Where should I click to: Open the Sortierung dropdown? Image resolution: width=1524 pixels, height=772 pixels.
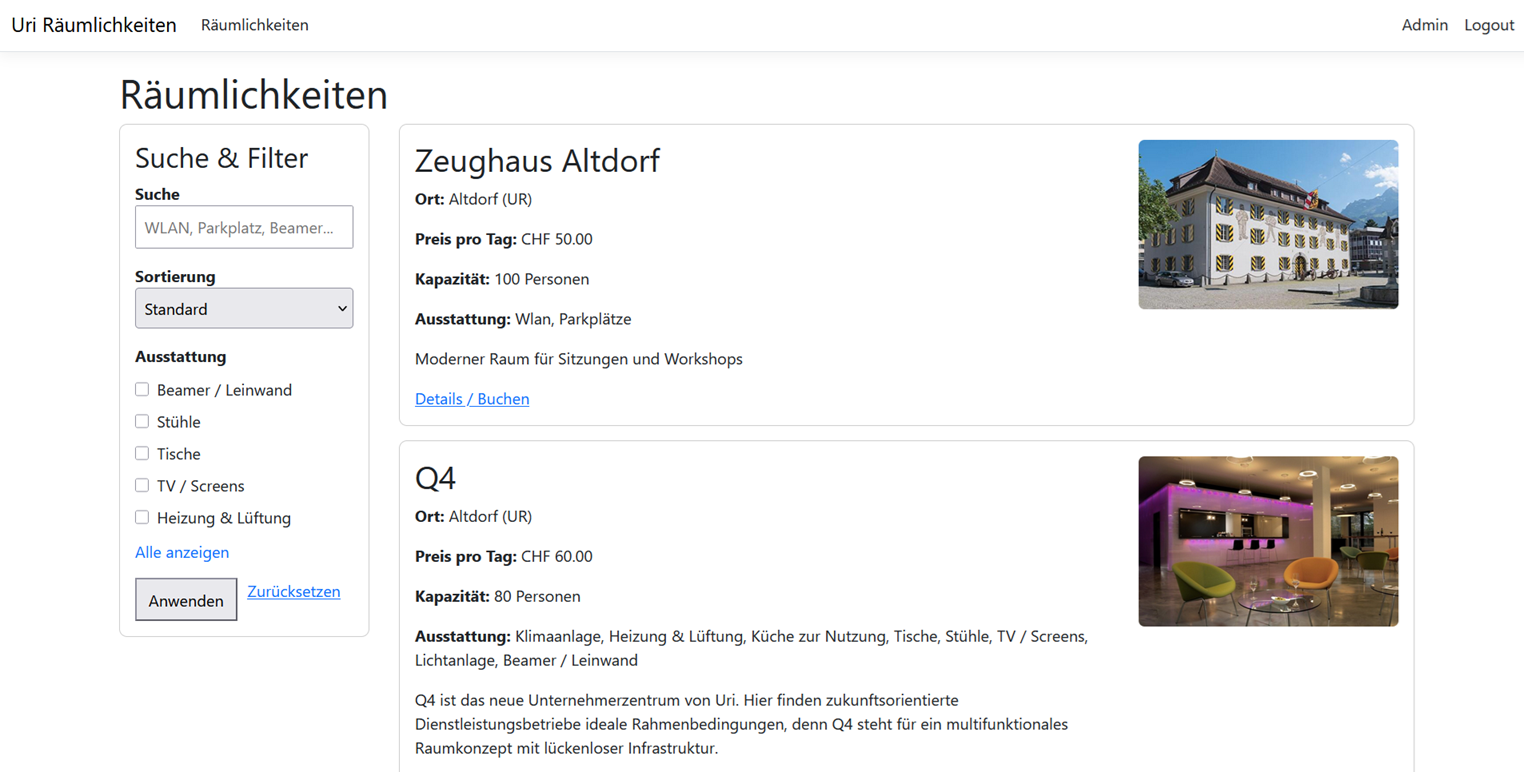coord(244,309)
